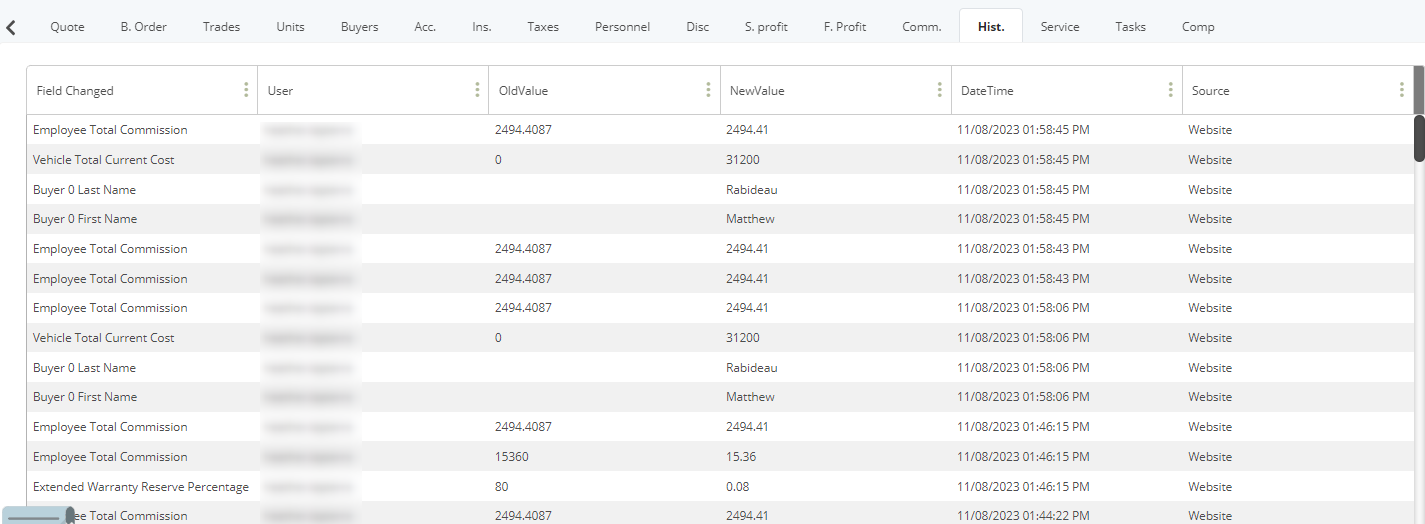1425x524 pixels.
Task: Go to the Trades tab
Action: pyautogui.click(x=221, y=27)
